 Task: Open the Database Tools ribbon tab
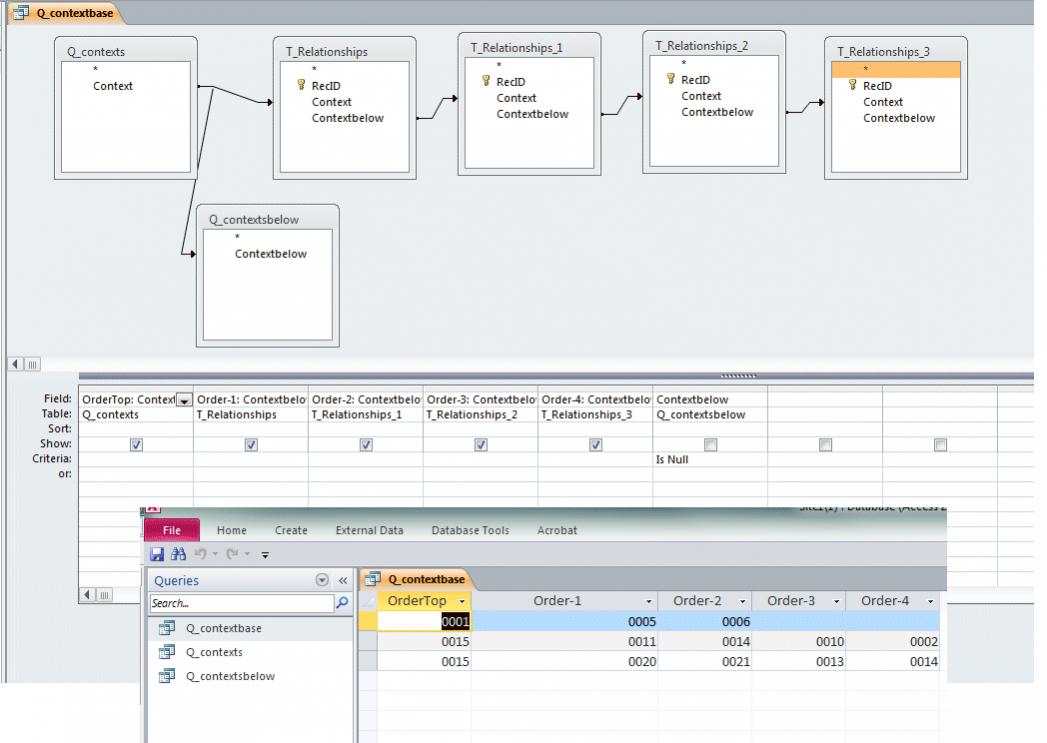tap(470, 530)
